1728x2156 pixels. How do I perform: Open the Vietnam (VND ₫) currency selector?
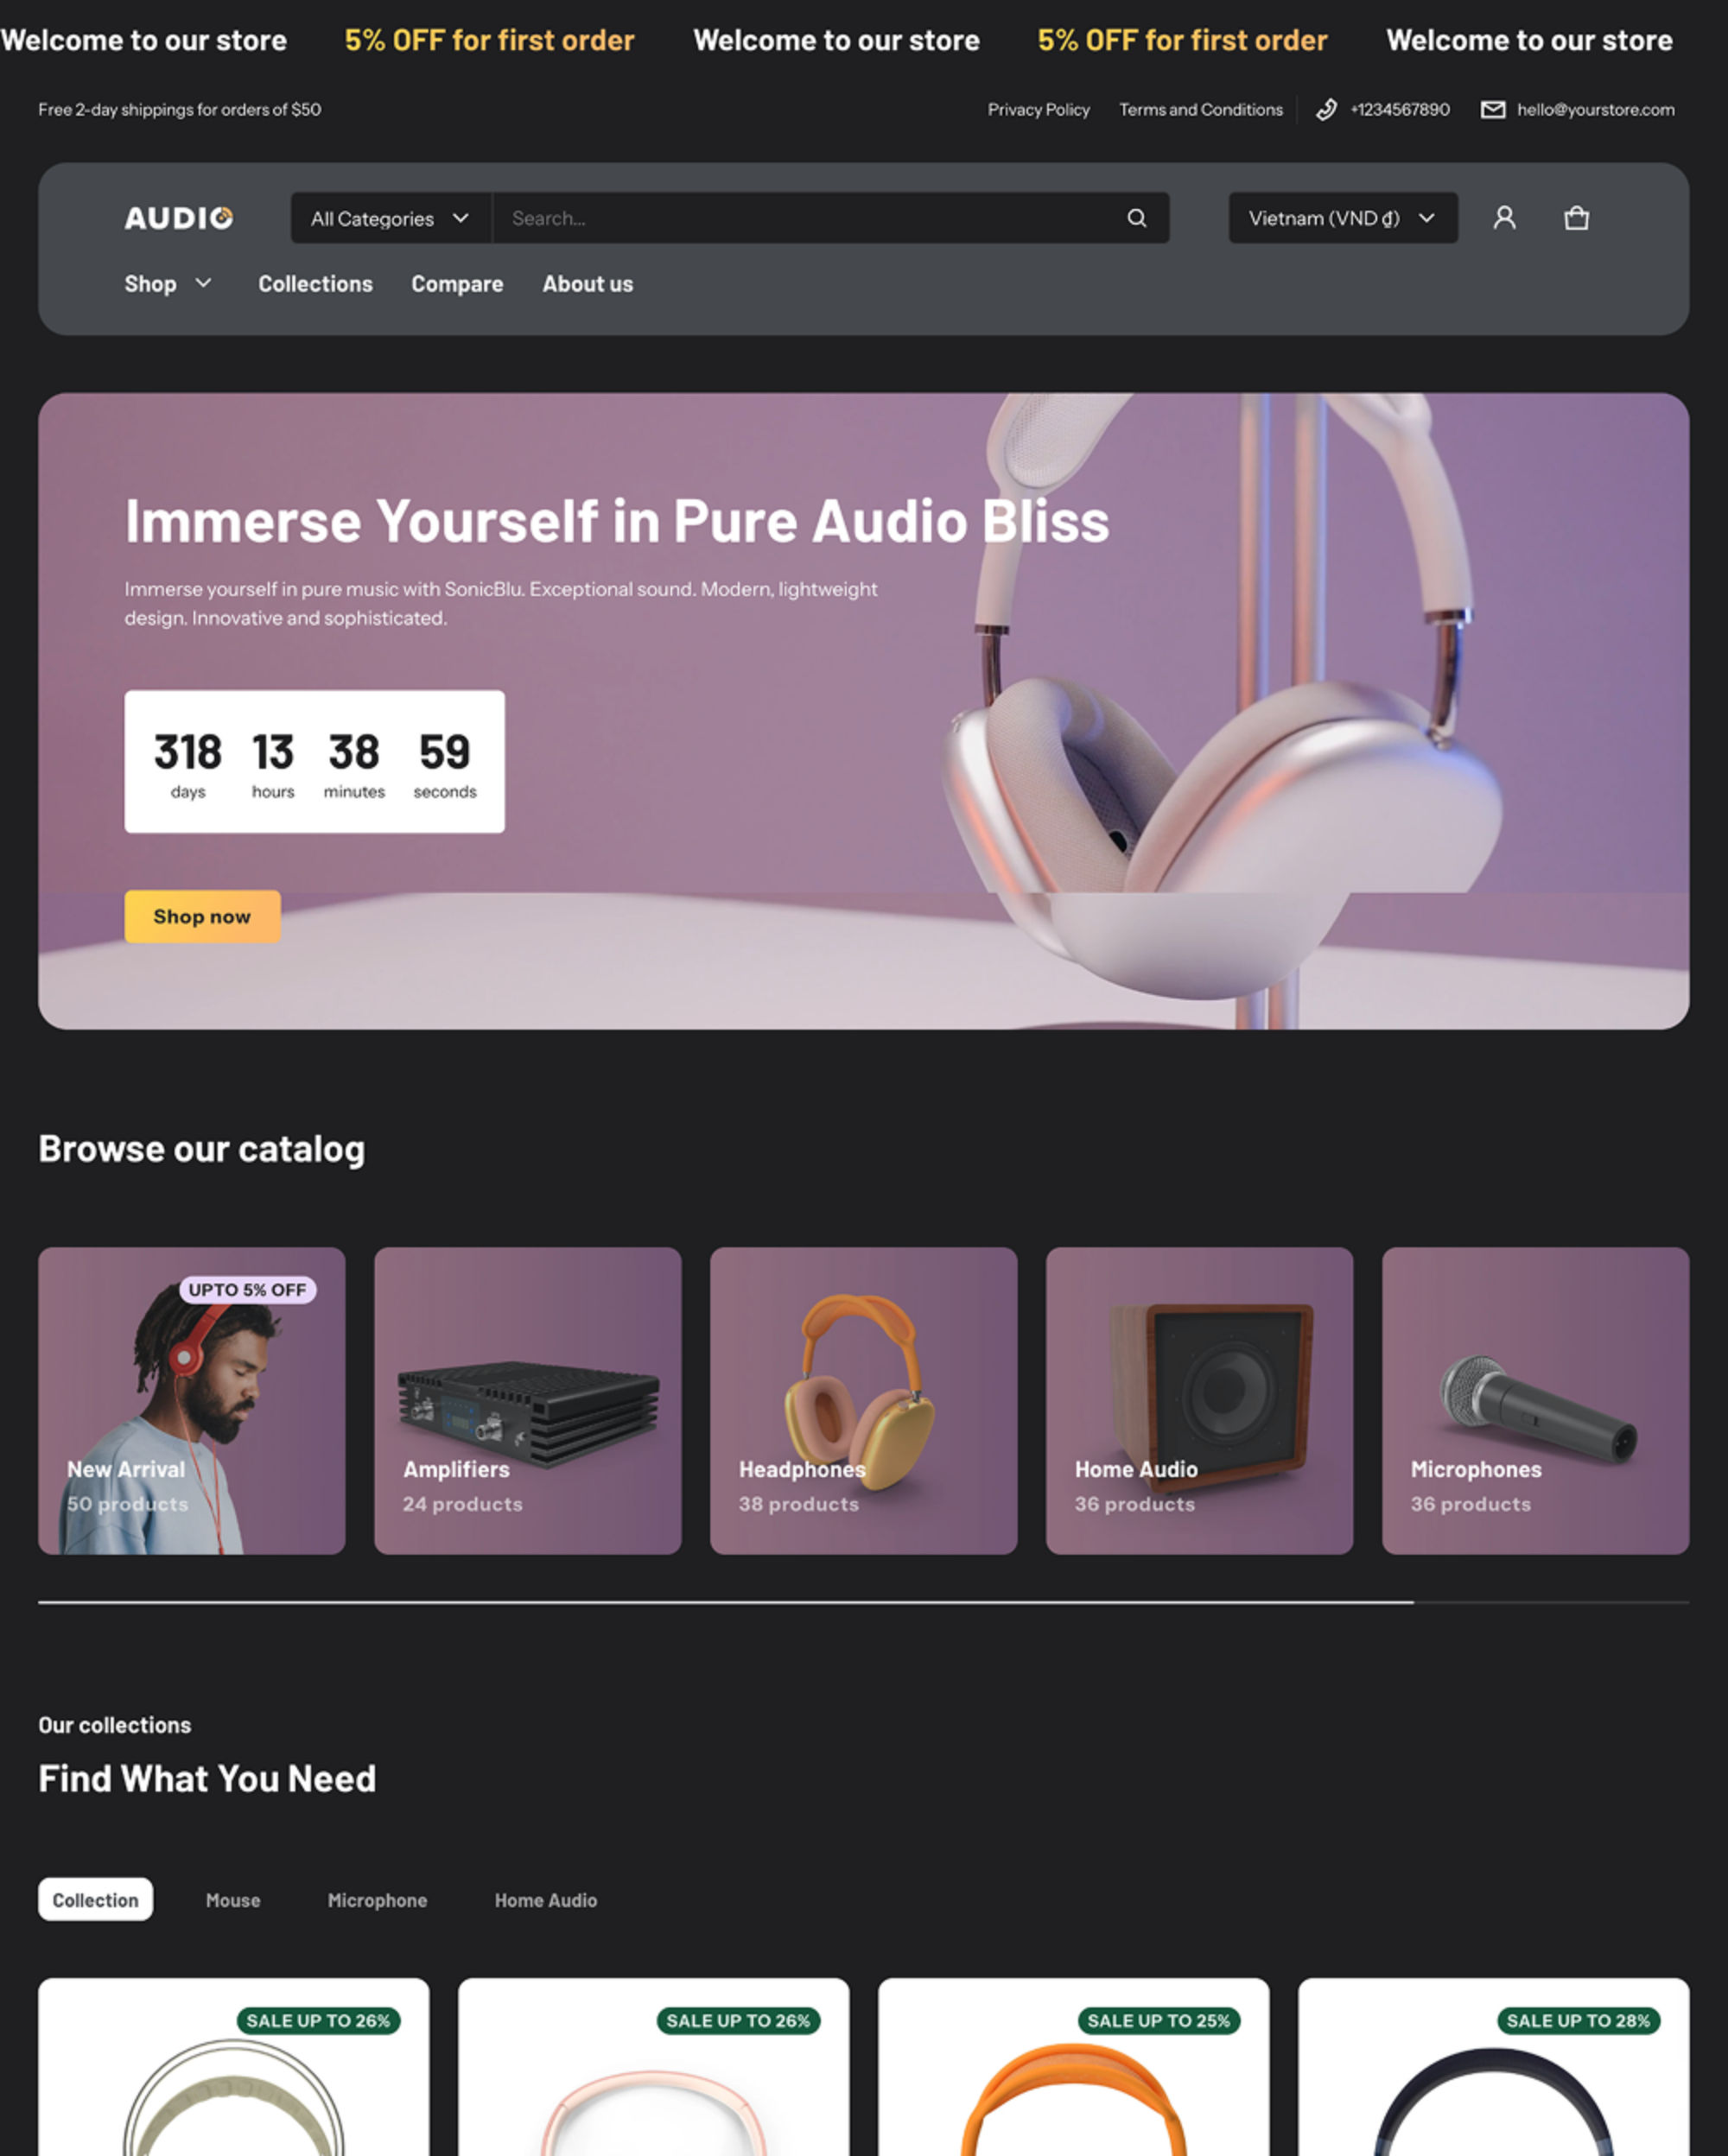(1342, 218)
